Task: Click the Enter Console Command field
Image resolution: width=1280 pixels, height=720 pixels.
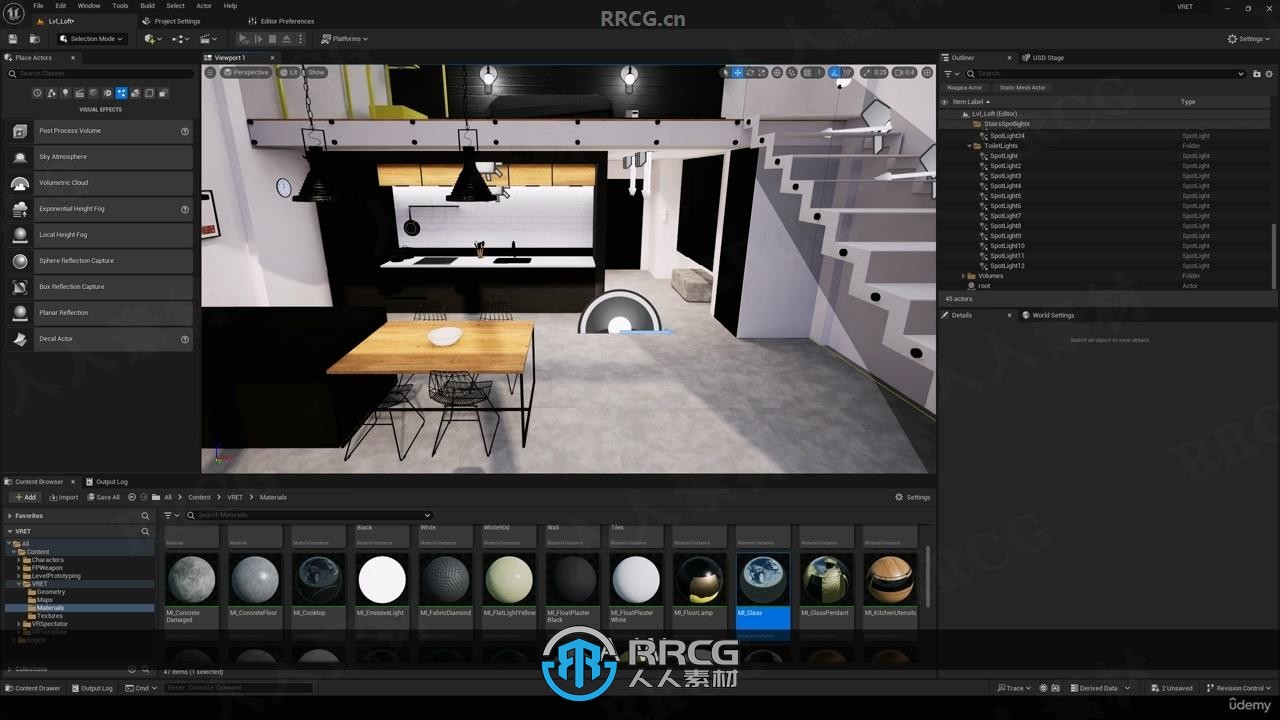Action: tap(238, 688)
